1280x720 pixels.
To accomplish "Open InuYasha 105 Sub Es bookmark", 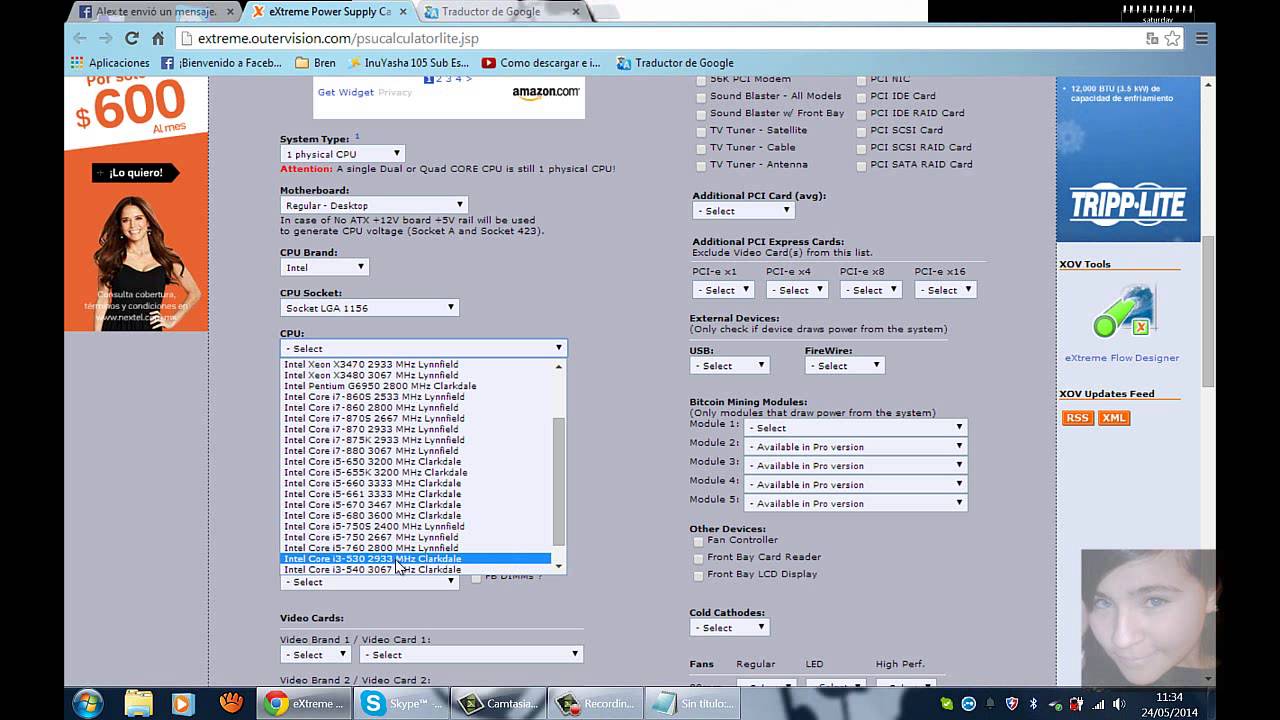I will click(x=408, y=63).
